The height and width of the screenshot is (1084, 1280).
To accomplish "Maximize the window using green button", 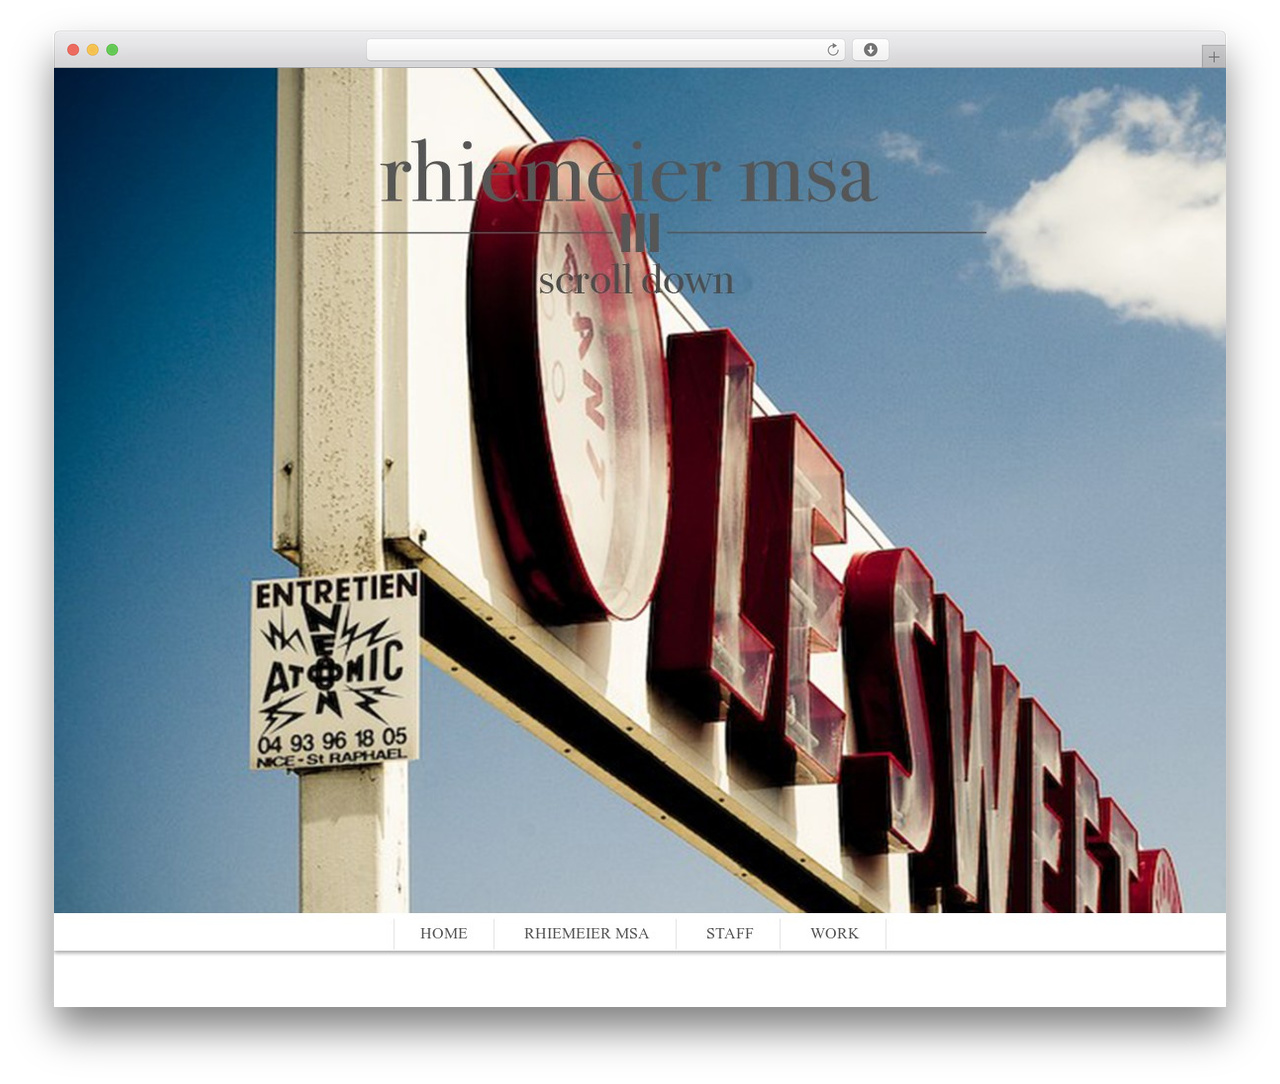I will pos(112,50).
